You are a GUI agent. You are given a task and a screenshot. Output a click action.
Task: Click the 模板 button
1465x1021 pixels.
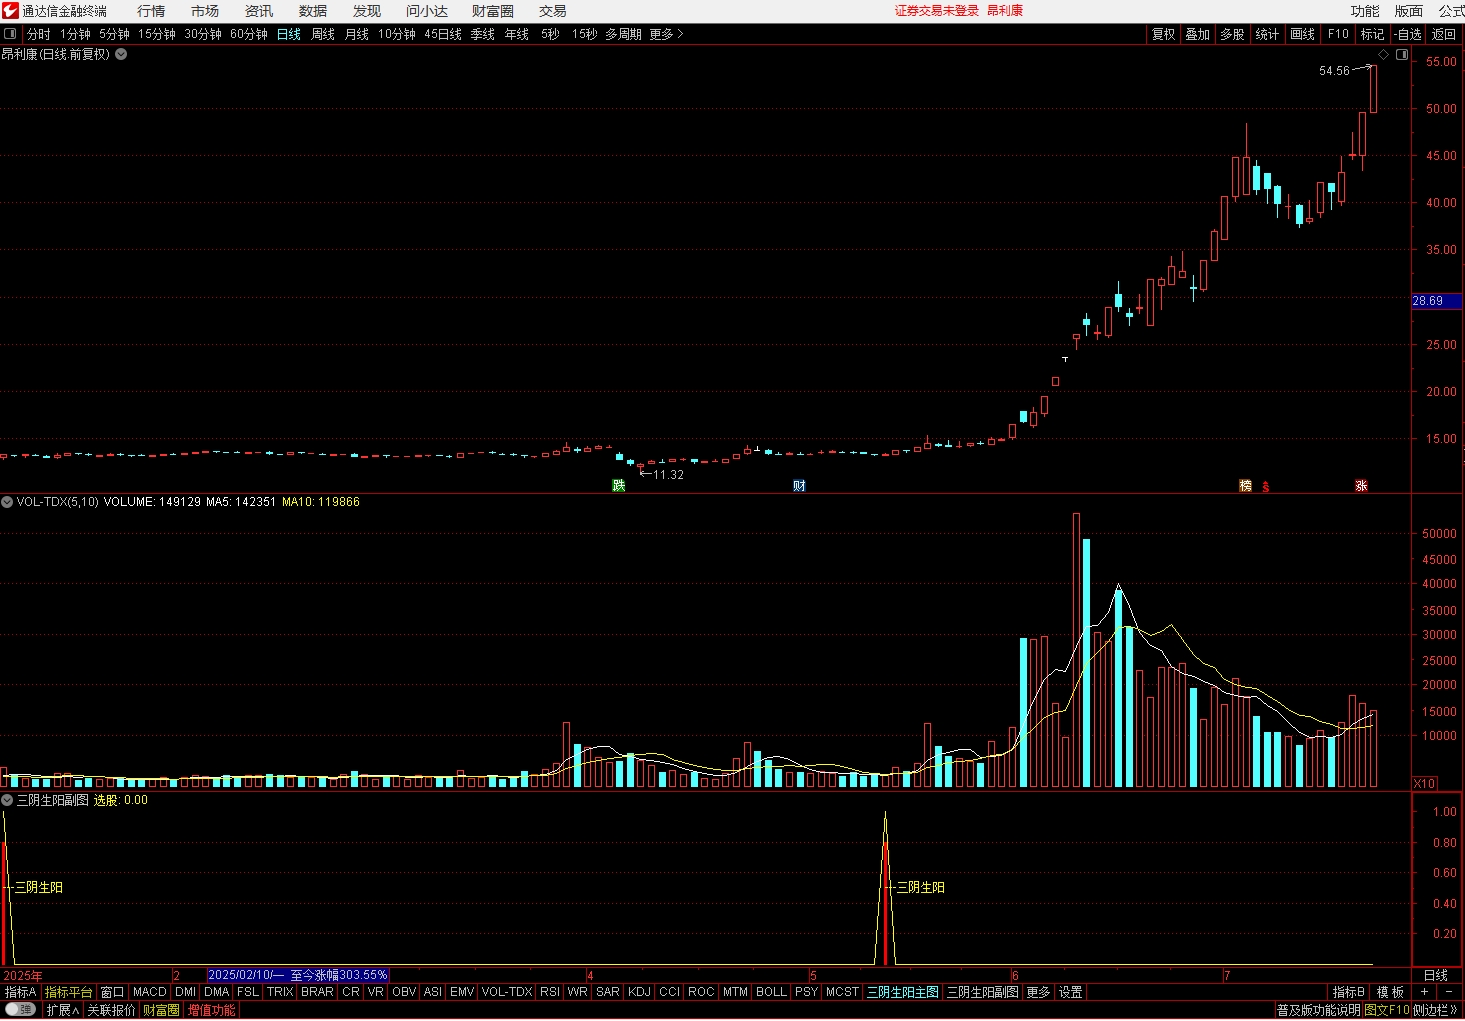click(1391, 992)
